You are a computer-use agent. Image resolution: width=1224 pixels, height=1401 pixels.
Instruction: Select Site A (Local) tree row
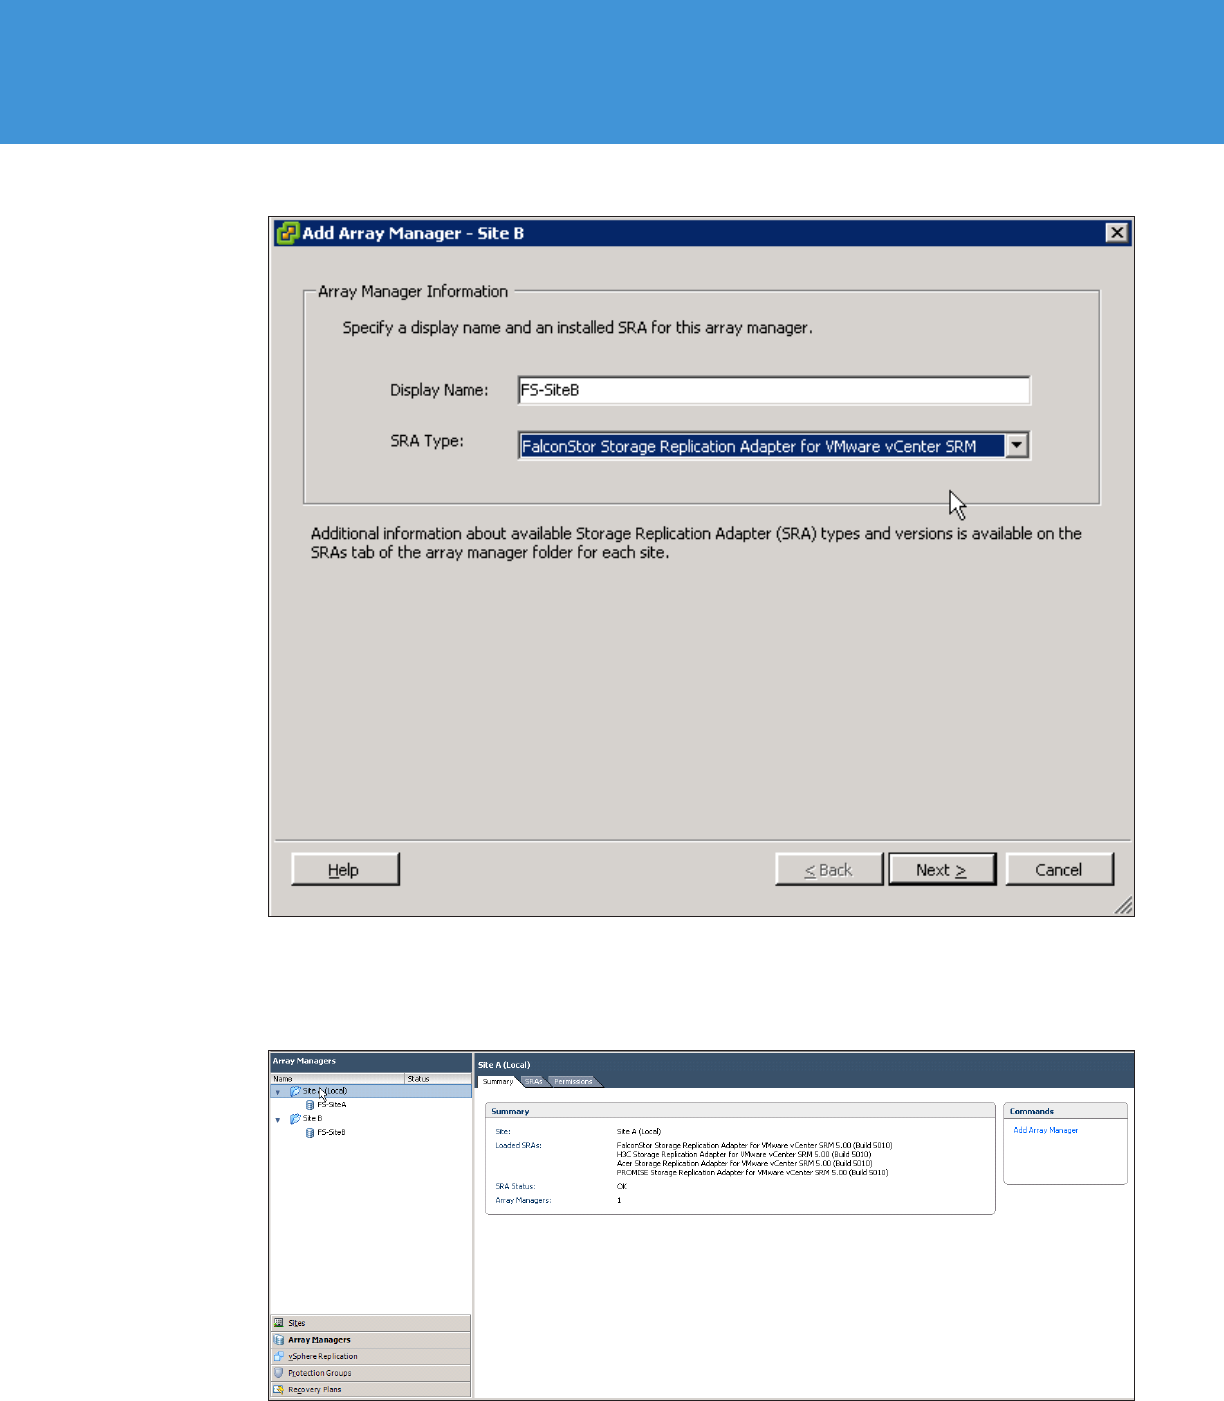(x=371, y=1091)
